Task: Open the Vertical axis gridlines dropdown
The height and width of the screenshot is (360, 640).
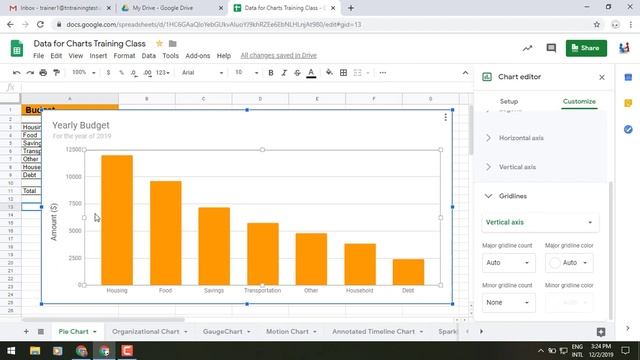Action: click(x=540, y=222)
